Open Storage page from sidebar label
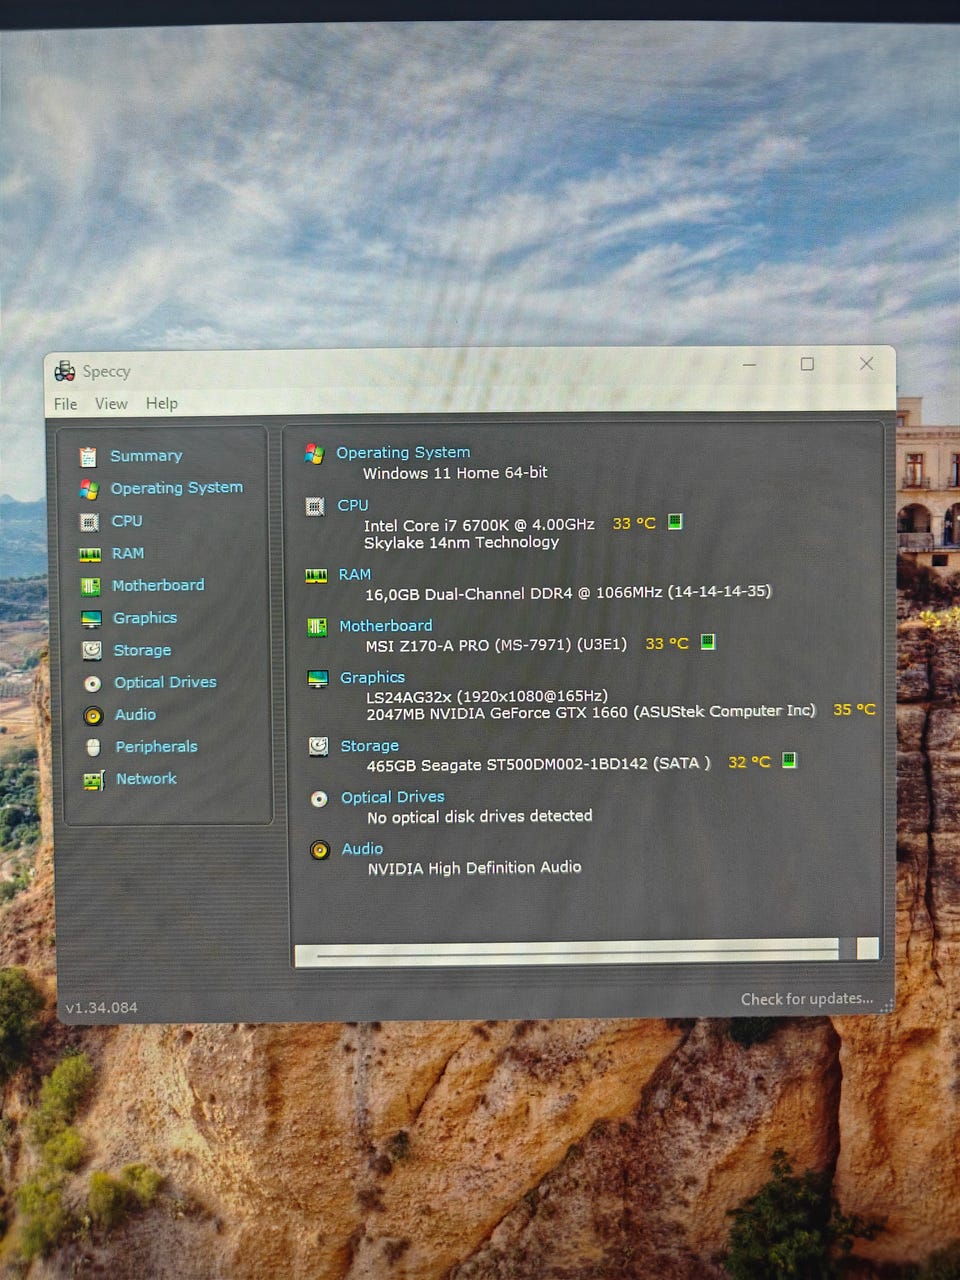The width and height of the screenshot is (960, 1280). [142, 650]
